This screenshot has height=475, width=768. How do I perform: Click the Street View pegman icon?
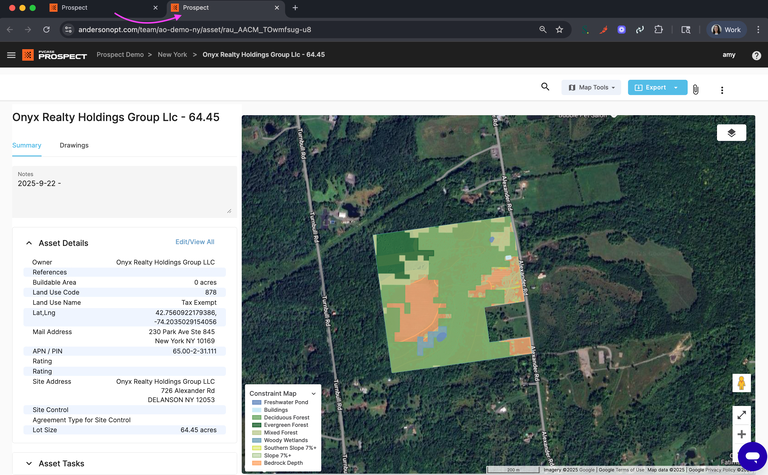click(742, 384)
